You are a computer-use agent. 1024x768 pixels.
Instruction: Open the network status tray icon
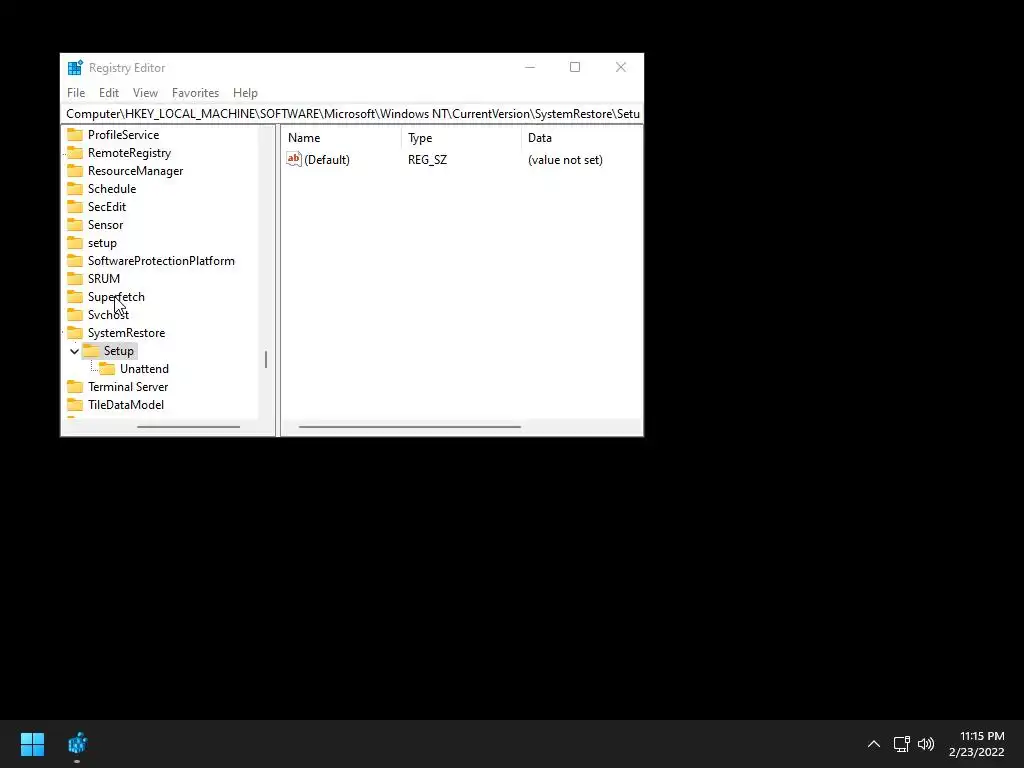pos(902,744)
